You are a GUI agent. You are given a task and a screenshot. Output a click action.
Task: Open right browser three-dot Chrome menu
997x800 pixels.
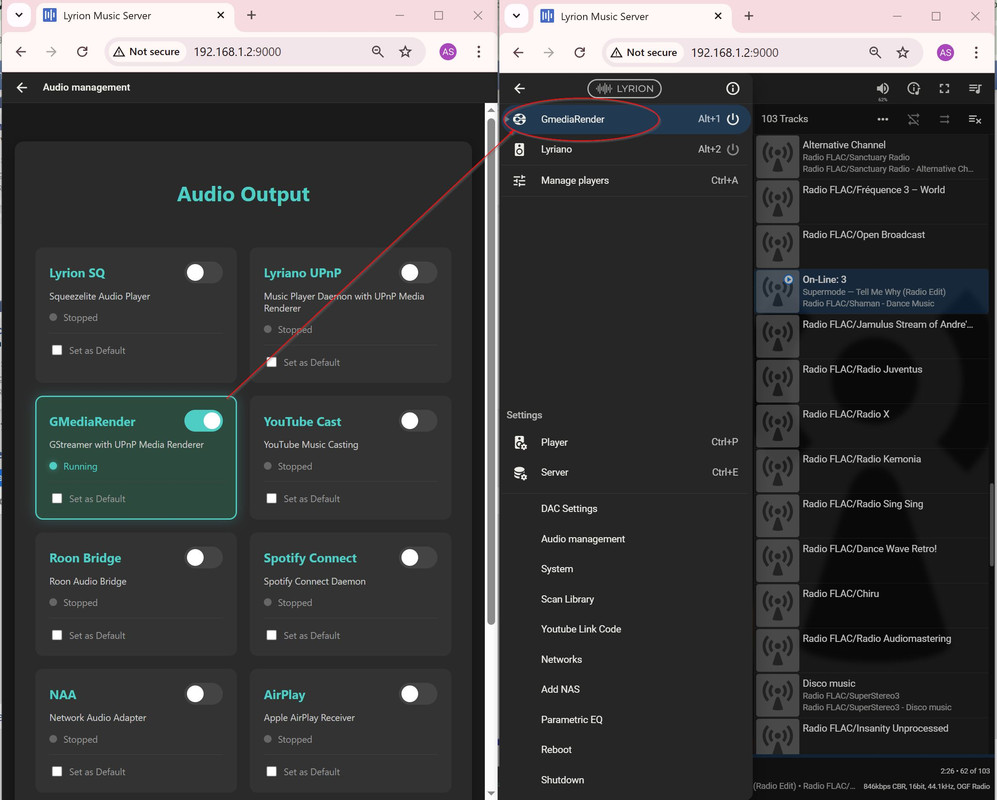click(x=976, y=53)
